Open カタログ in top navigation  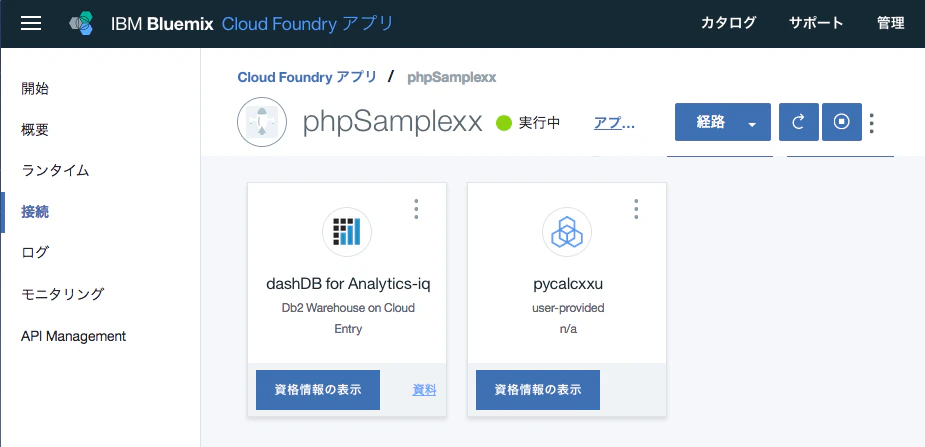[729, 24]
